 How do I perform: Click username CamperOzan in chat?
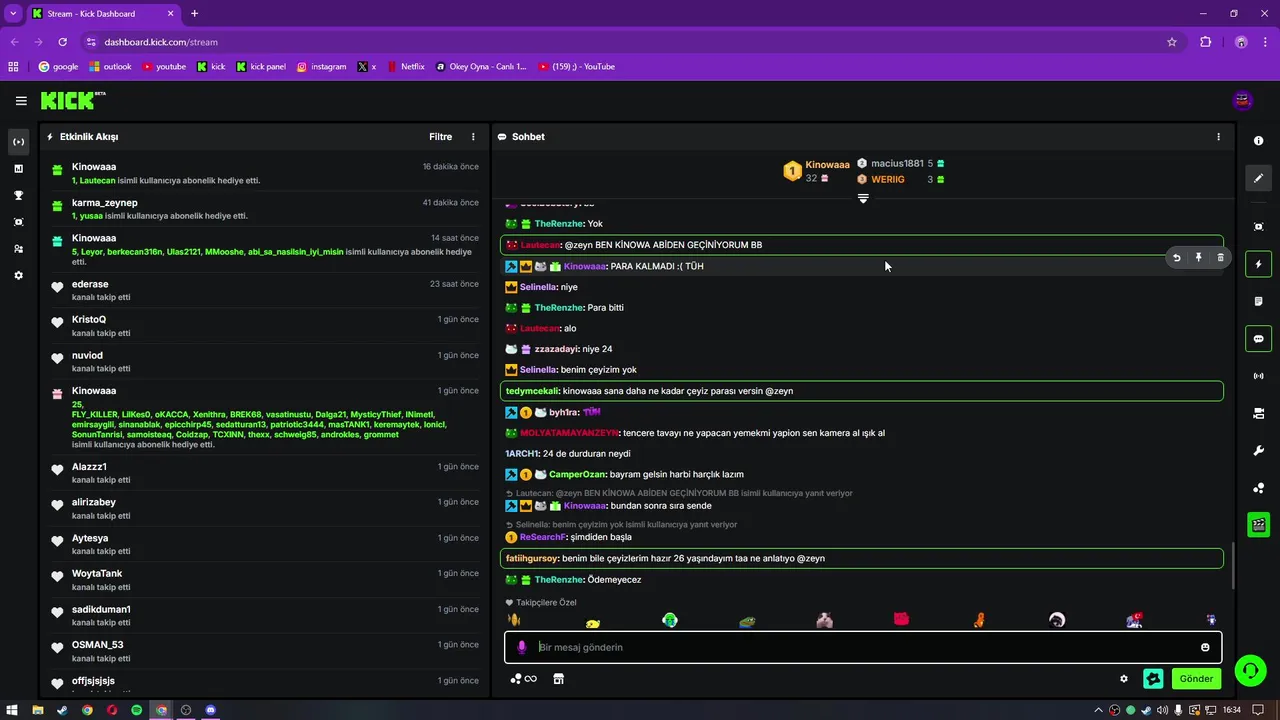pyautogui.click(x=577, y=474)
